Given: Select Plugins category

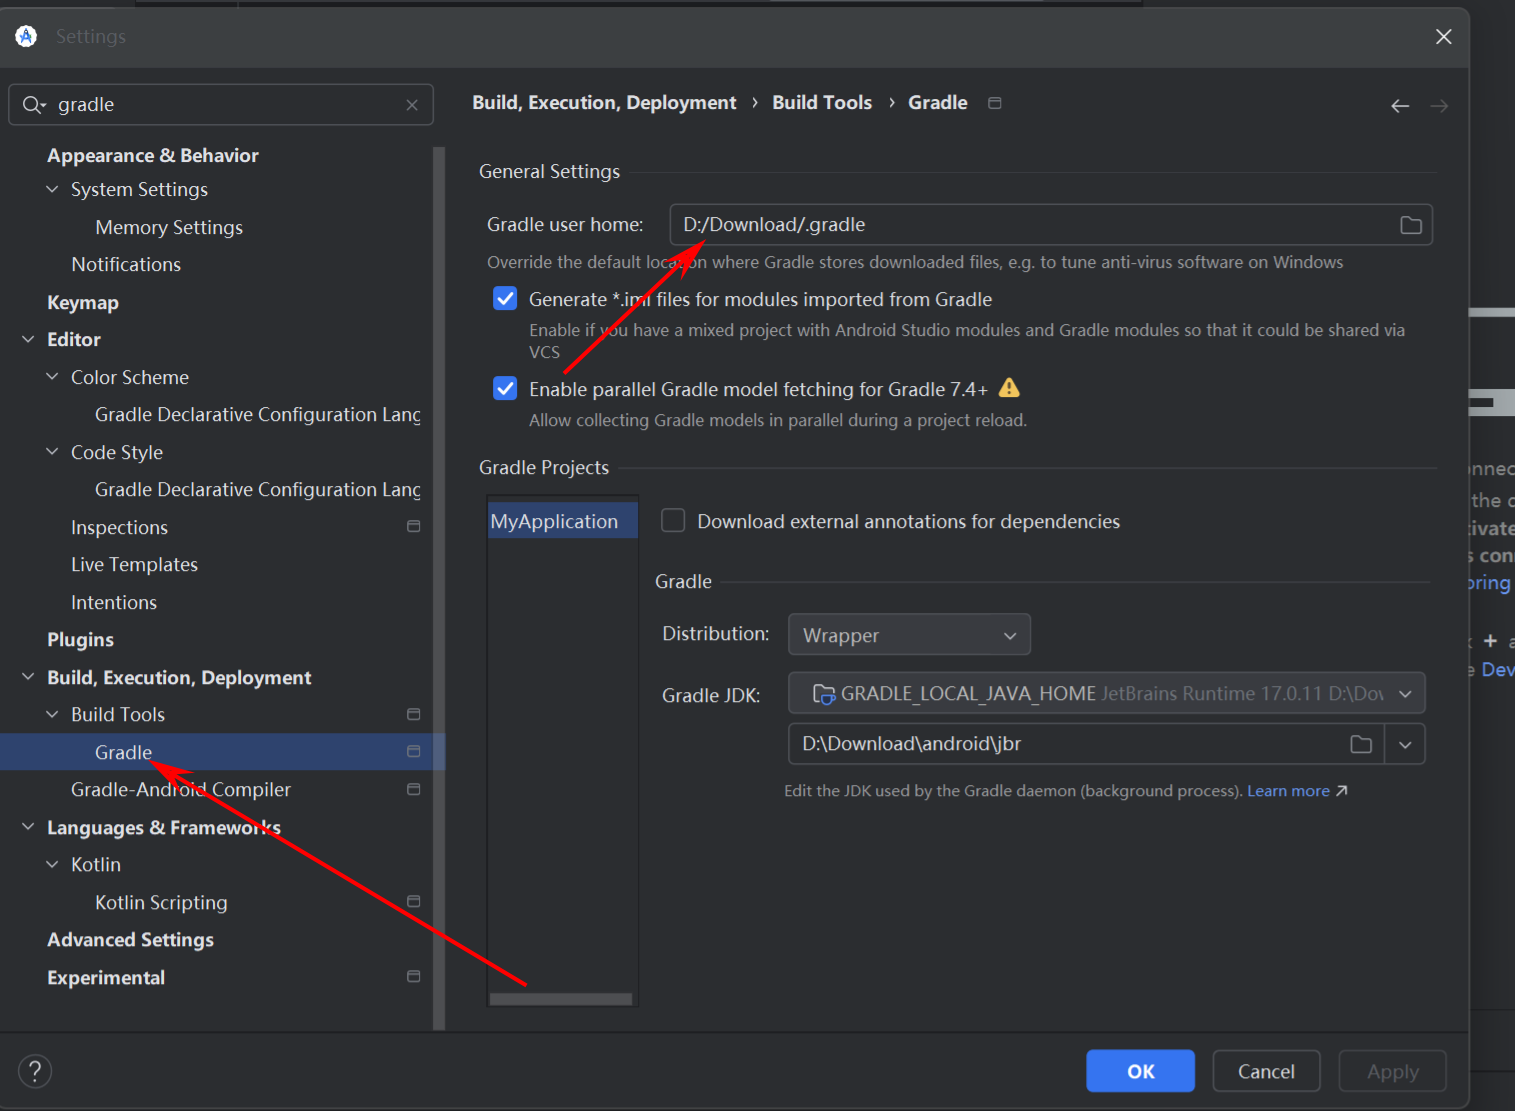Looking at the screenshot, I should tap(80, 639).
